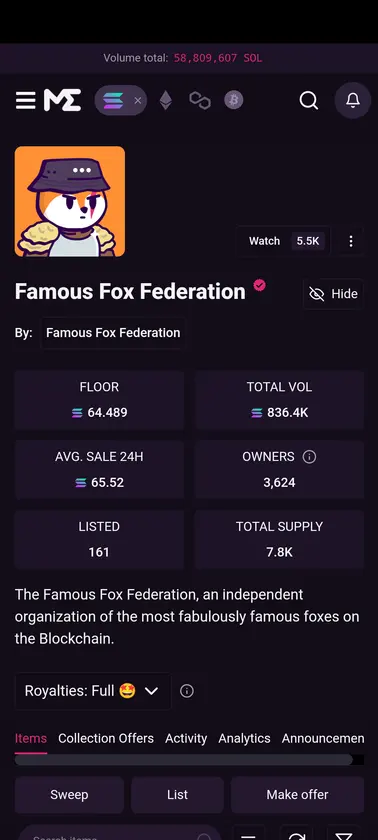
Task: Tap the Magic Eden ME logo
Action: pos(62,100)
